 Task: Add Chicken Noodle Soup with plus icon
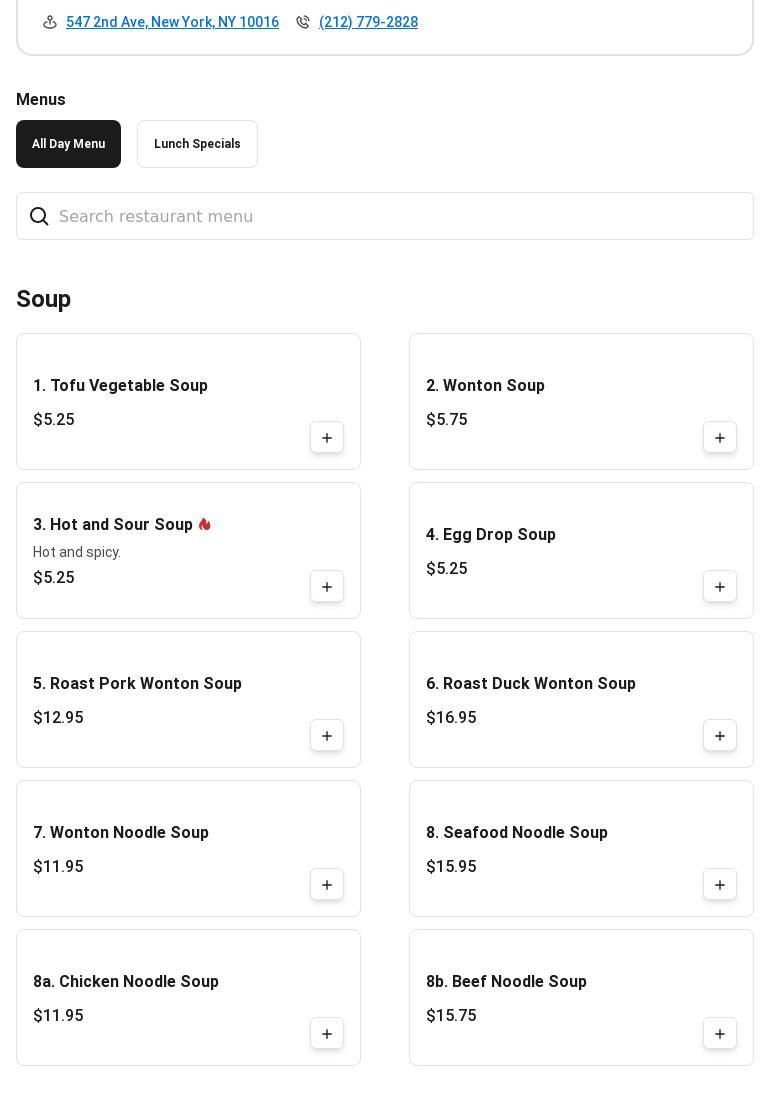coord(327,1034)
